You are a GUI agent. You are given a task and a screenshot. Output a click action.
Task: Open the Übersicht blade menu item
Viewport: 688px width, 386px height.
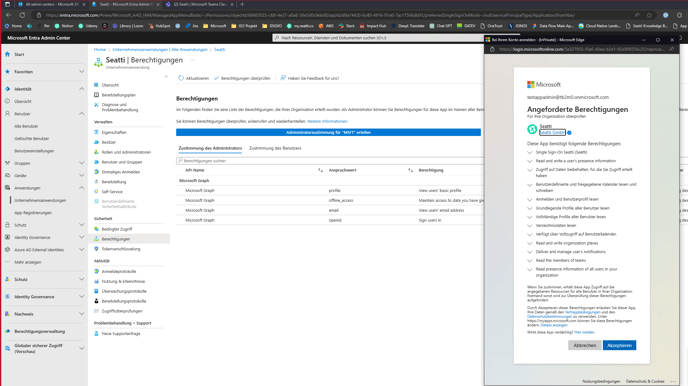click(x=110, y=85)
